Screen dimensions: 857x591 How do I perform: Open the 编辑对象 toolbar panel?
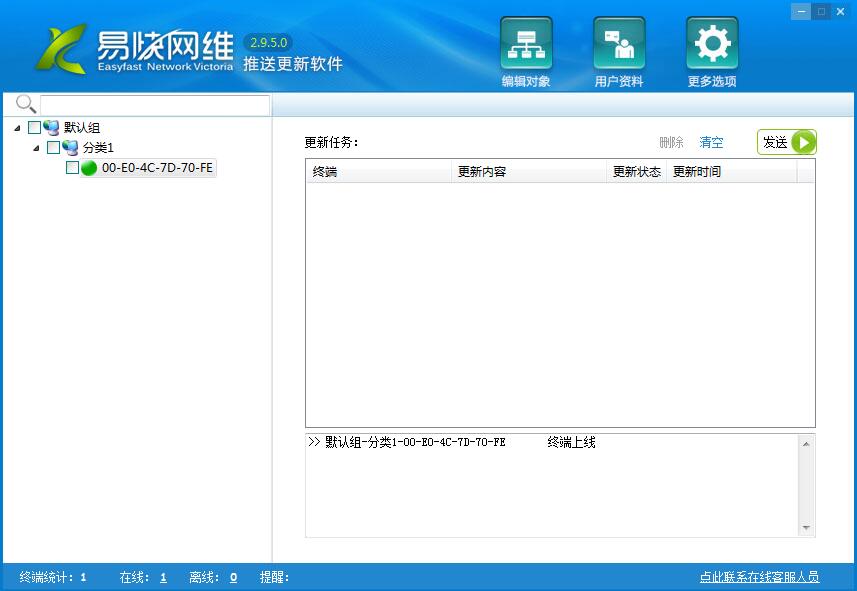(x=525, y=43)
